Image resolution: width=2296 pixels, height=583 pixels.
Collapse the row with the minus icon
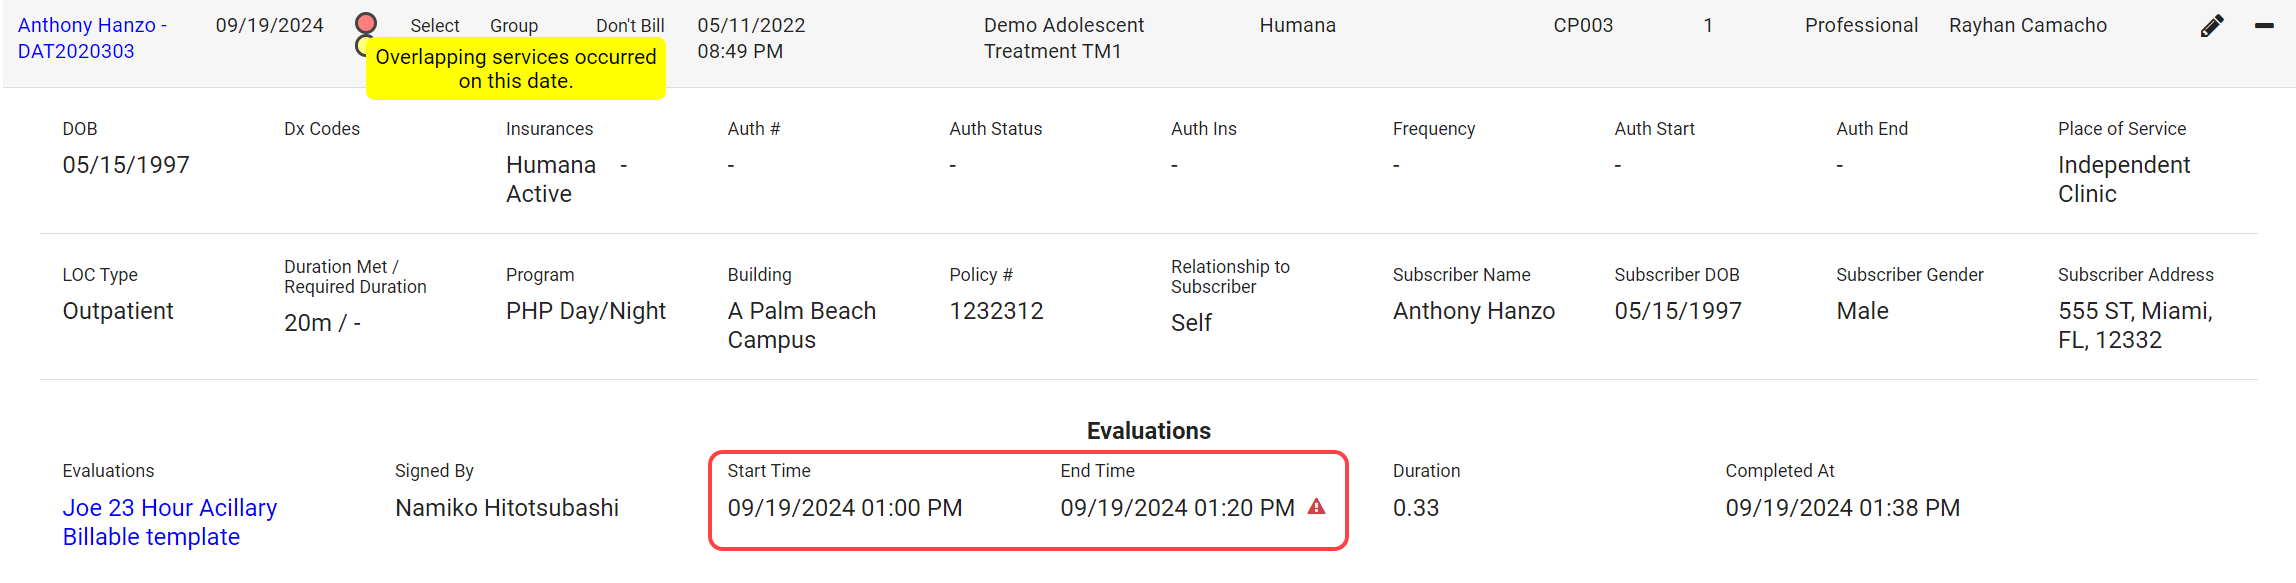[2264, 26]
